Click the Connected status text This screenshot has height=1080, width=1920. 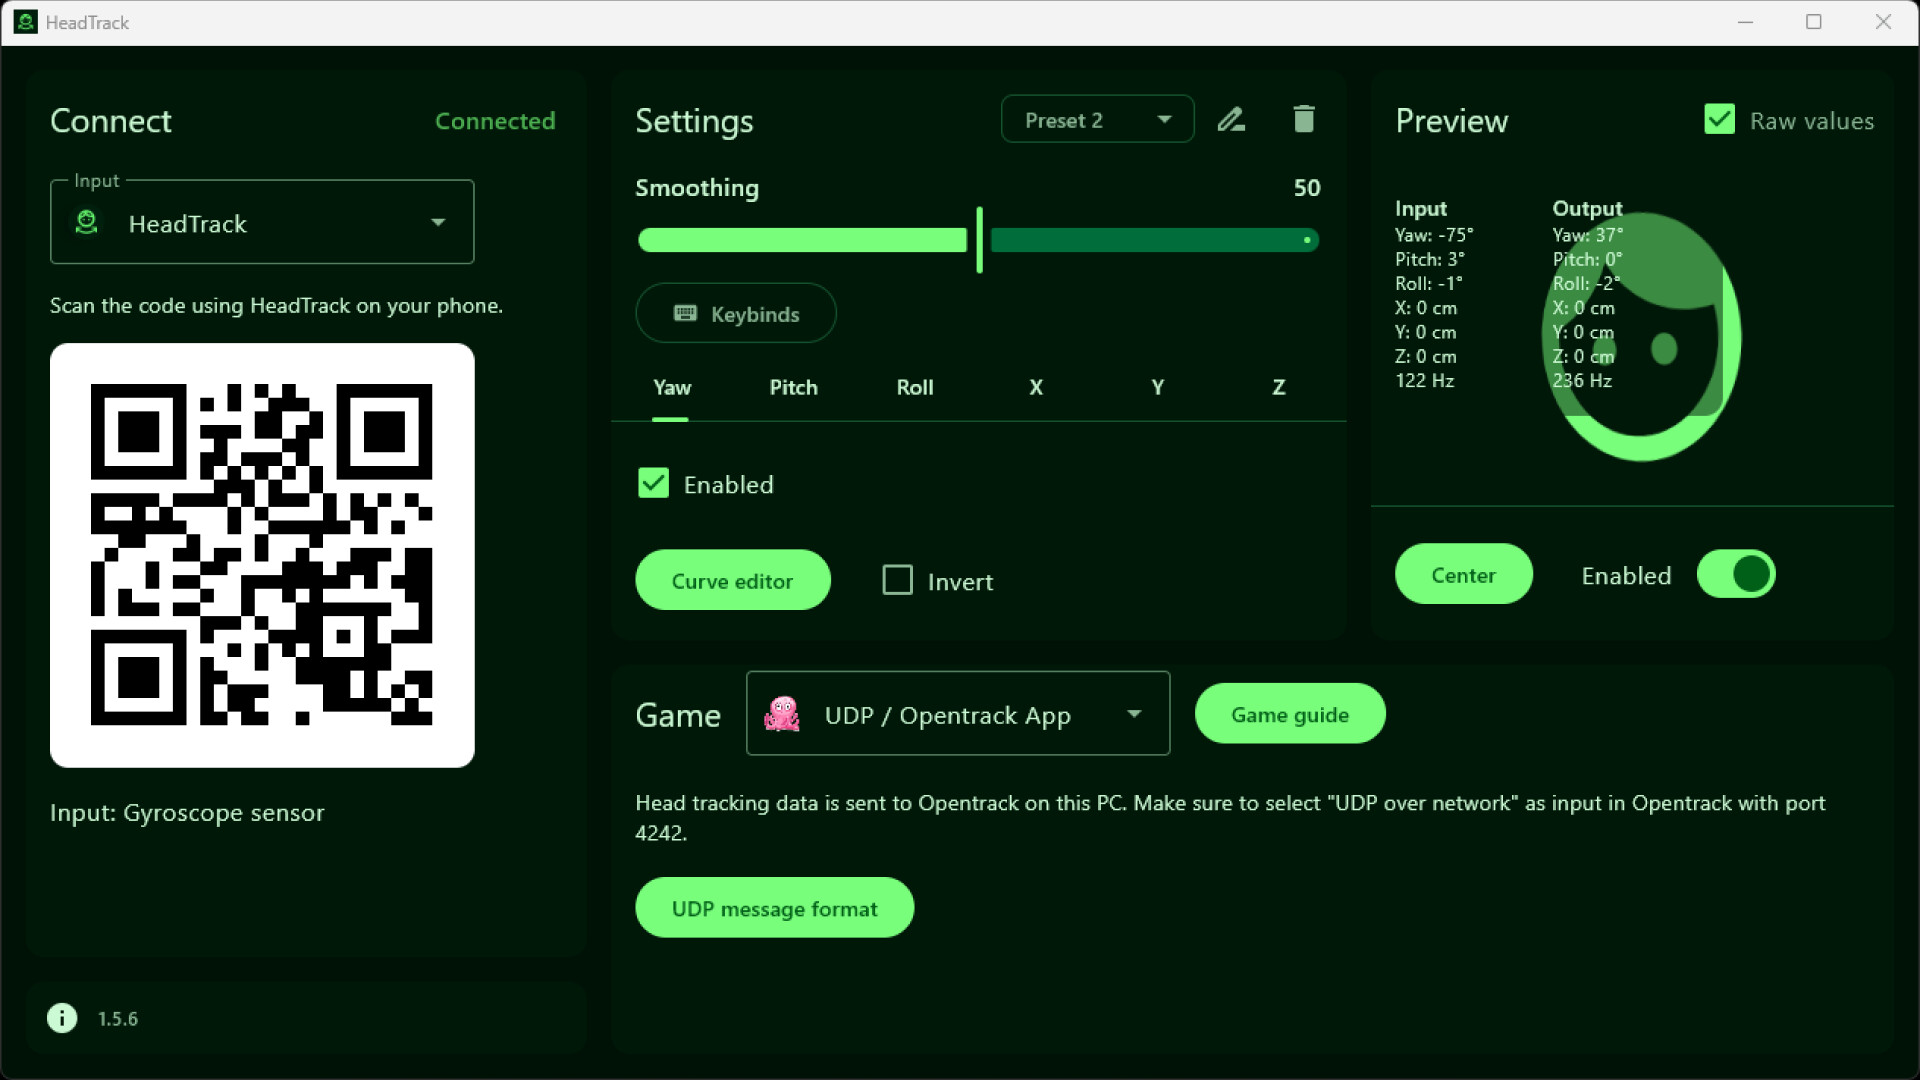pyautogui.click(x=495, y=121)
